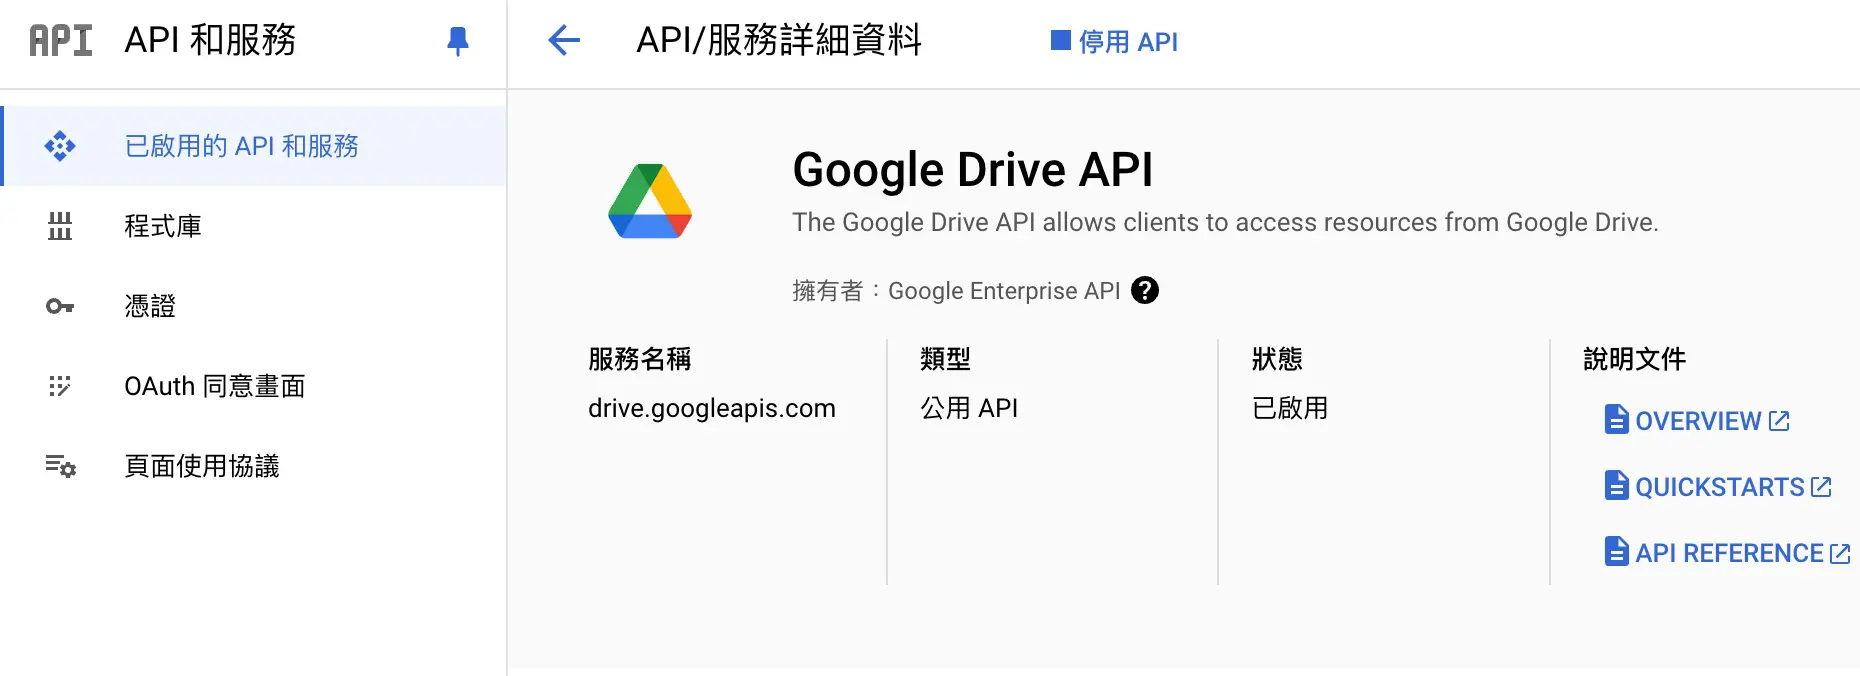This screenshot has height=676, width=1860.
Task: Click the external-link icon after API REFERENCE
Action: click(x=1840, y=553)
